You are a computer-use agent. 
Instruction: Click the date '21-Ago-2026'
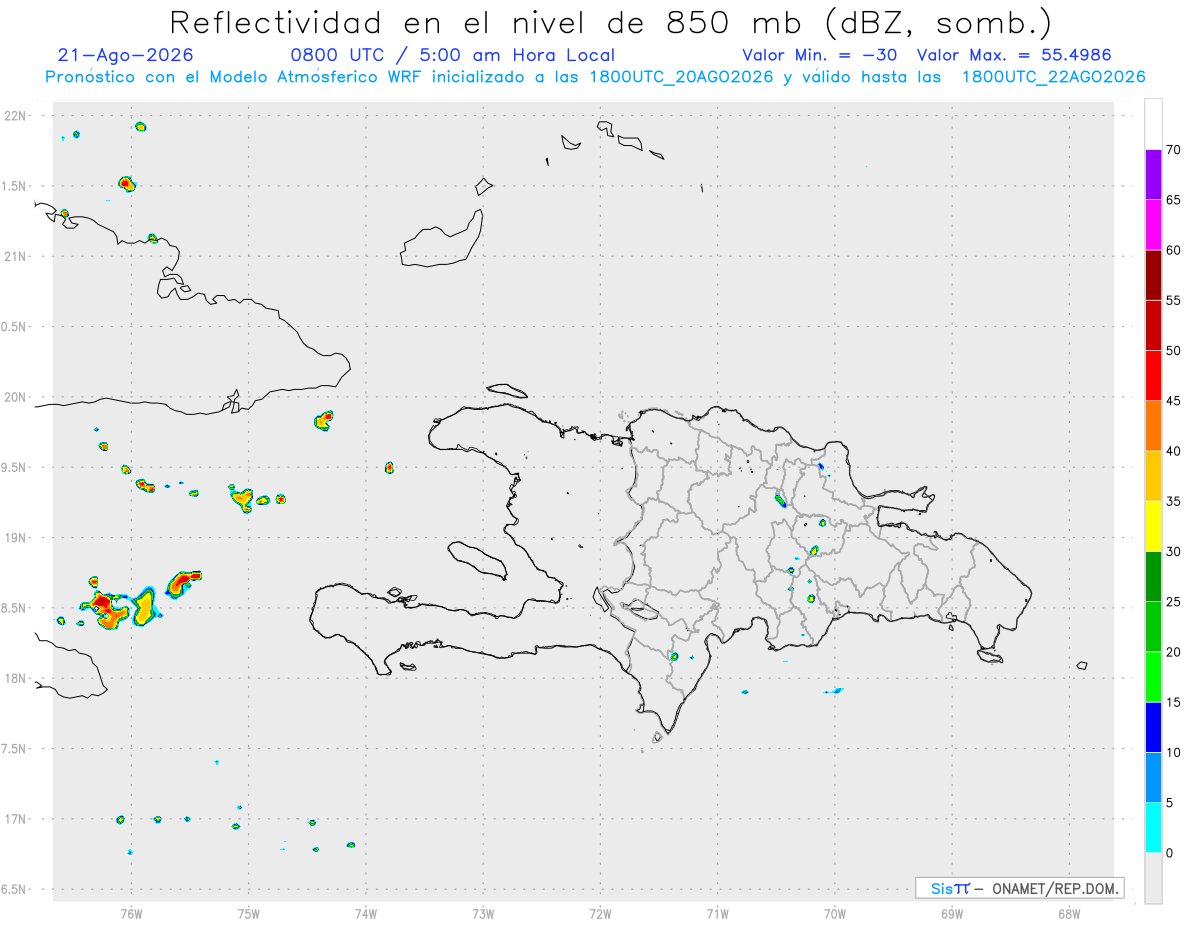(126, 55)
